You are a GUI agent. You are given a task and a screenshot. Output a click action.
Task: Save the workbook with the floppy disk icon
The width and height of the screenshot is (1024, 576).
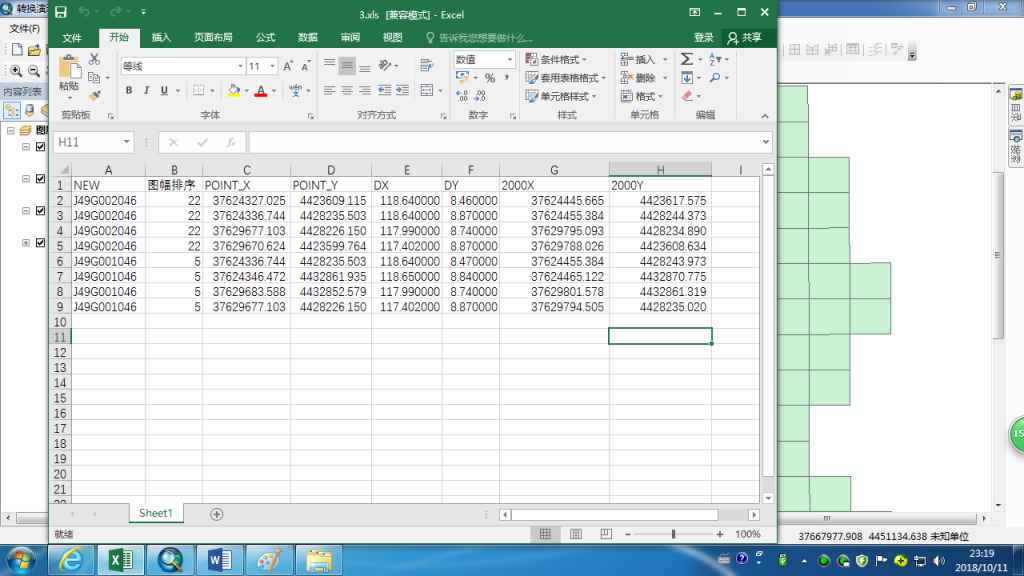point(61,12)
